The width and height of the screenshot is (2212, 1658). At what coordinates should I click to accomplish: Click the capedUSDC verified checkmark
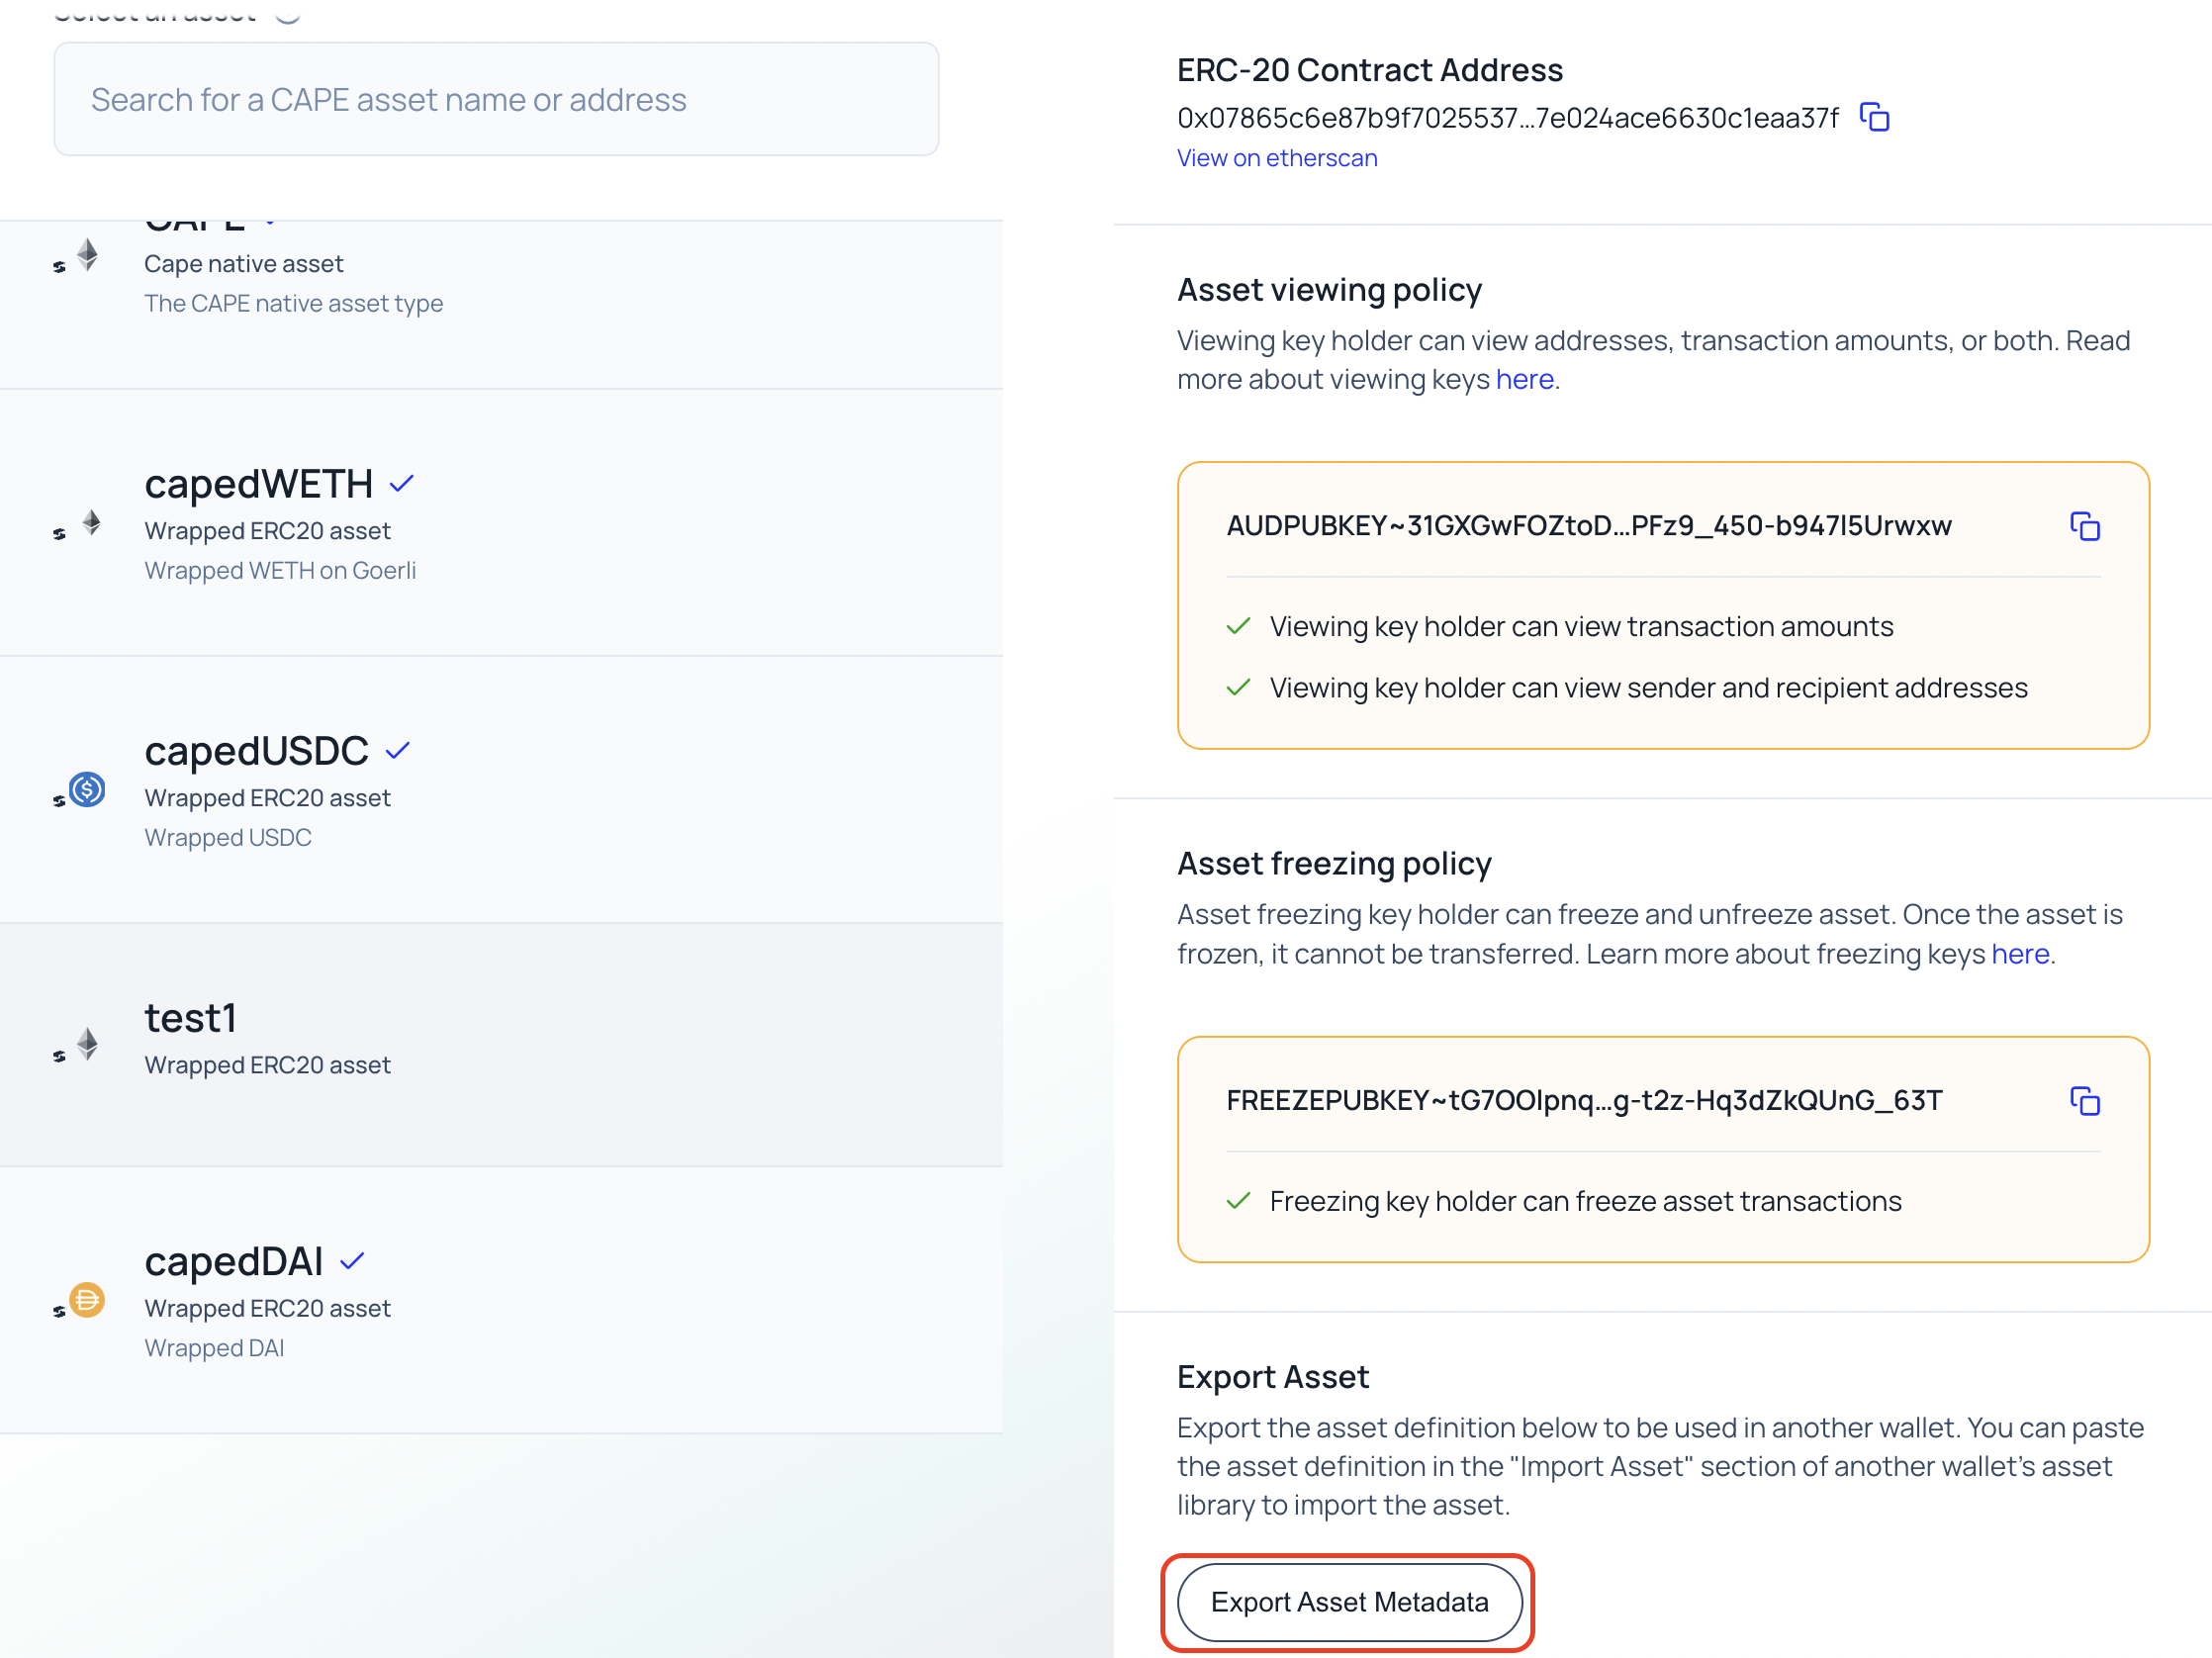click(398, 751)
